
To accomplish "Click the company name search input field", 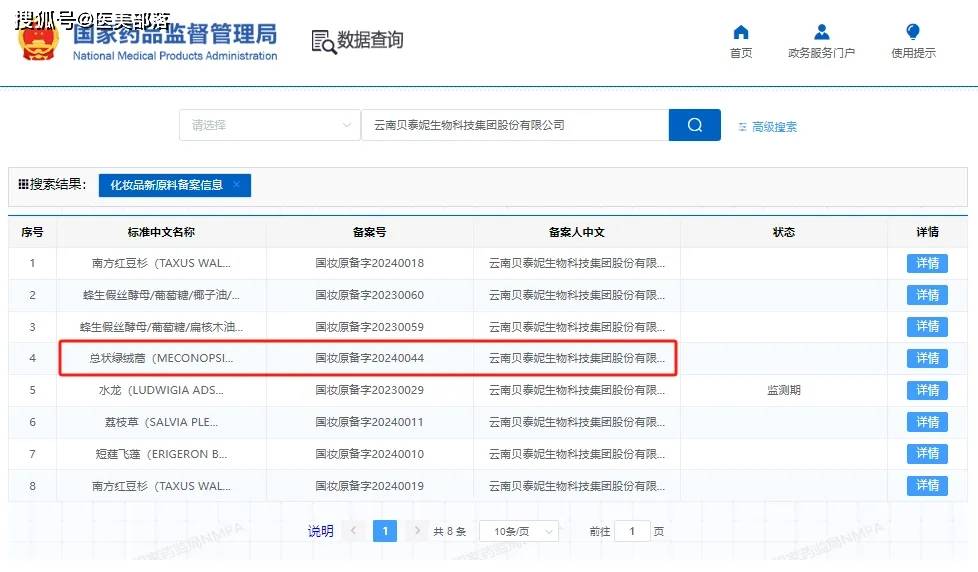I will (514, 125).
